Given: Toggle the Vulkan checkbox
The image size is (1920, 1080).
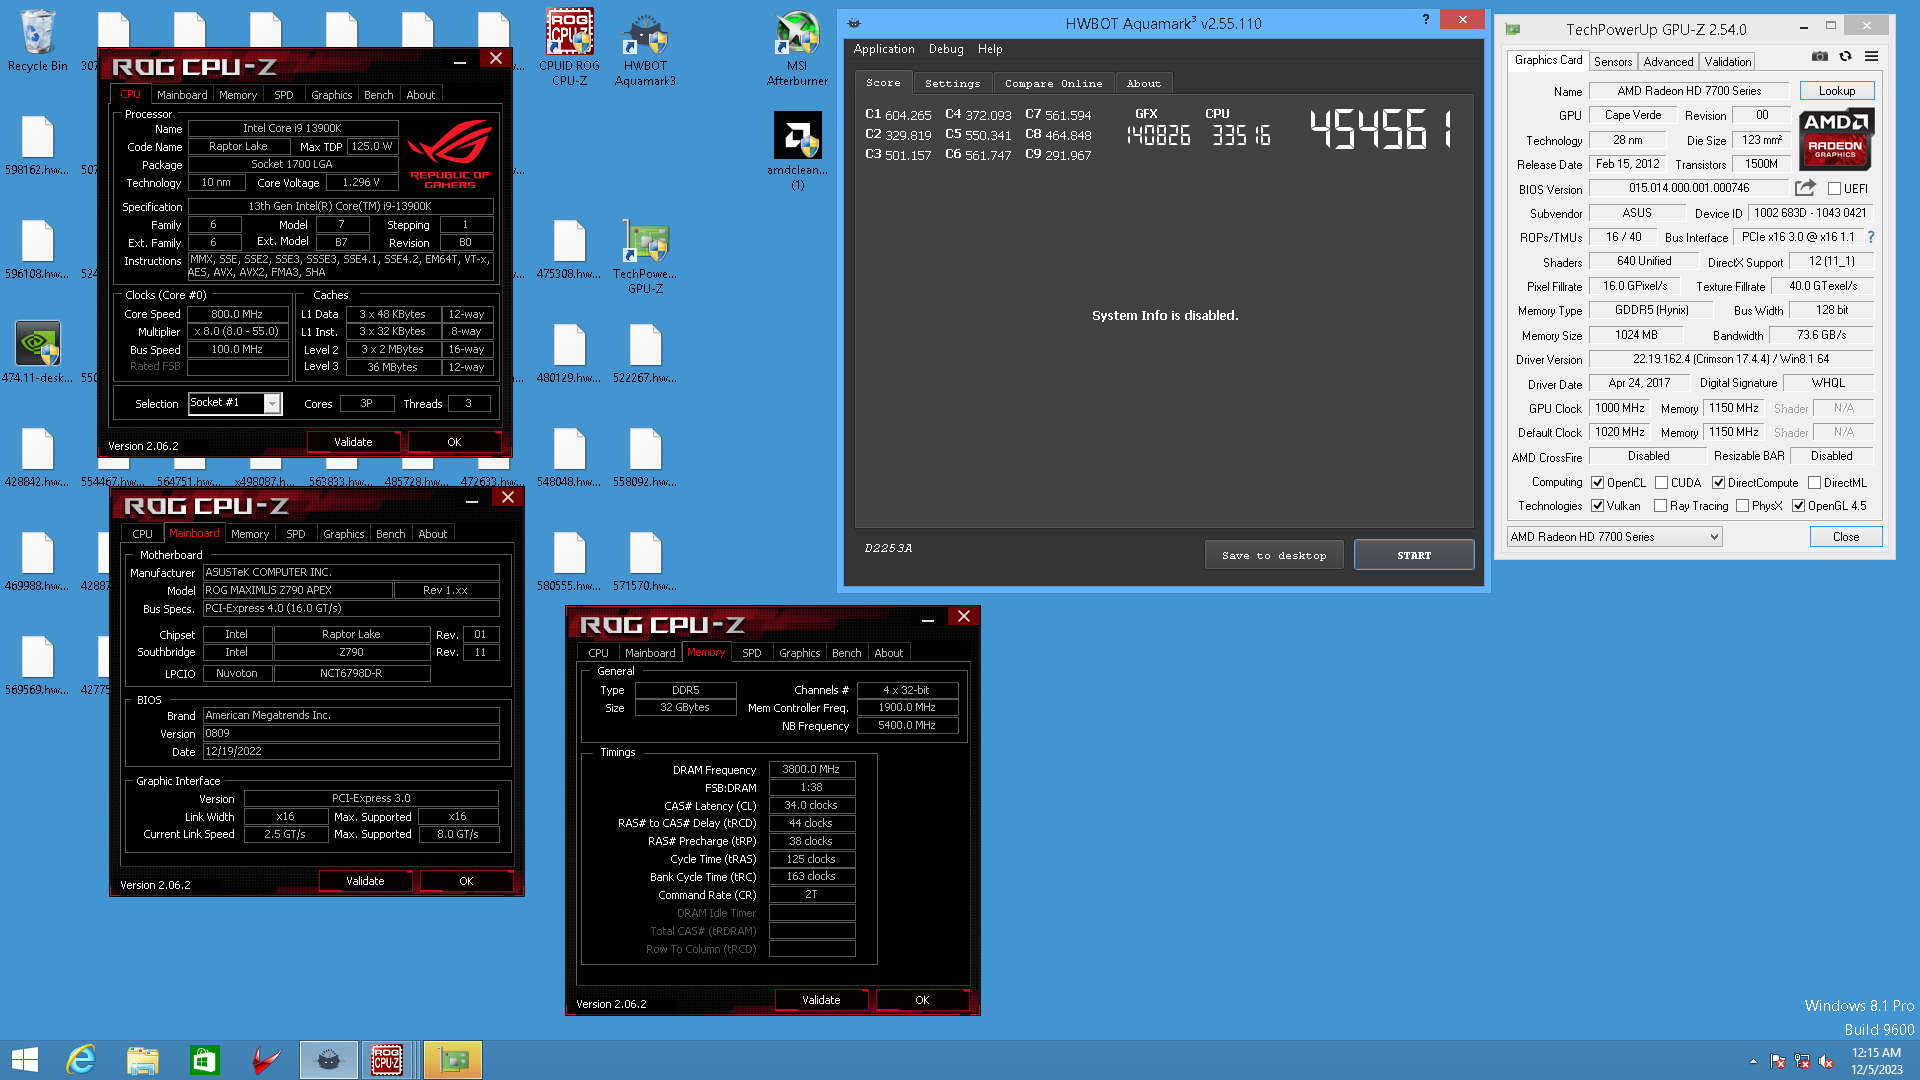Looking at the screenshot, I should (1597, 505).
